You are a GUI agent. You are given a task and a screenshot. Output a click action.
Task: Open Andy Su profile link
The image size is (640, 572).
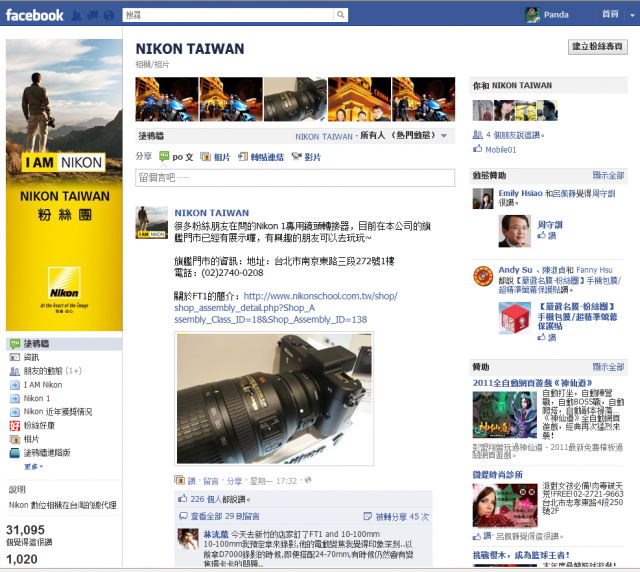pos(515,270)
